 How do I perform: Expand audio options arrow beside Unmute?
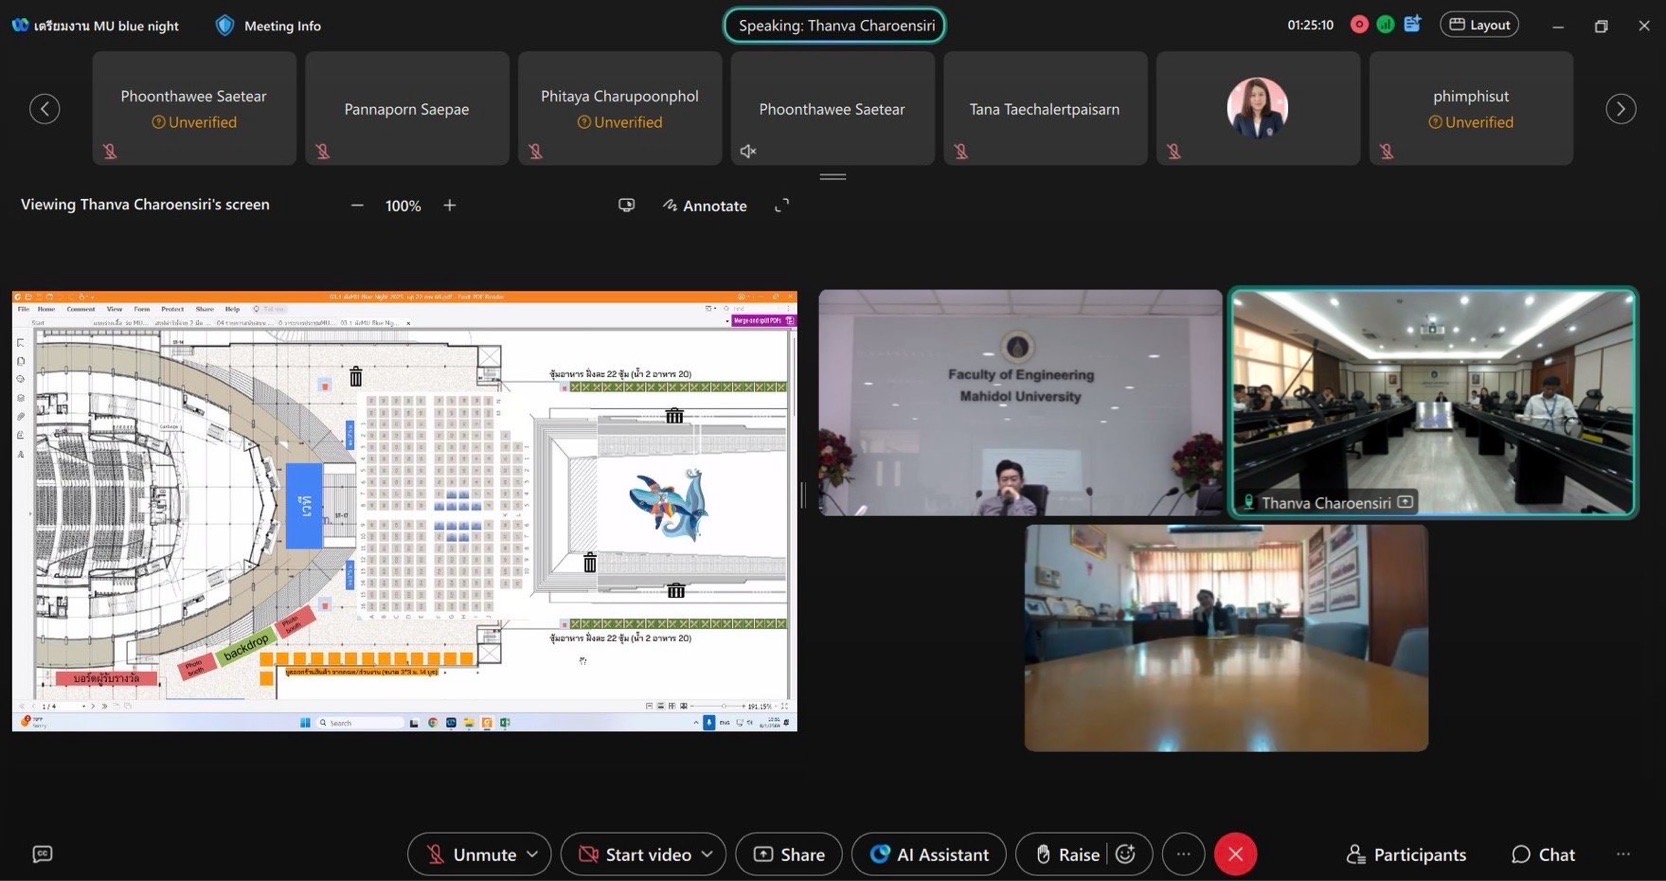[x=533, y=854]
